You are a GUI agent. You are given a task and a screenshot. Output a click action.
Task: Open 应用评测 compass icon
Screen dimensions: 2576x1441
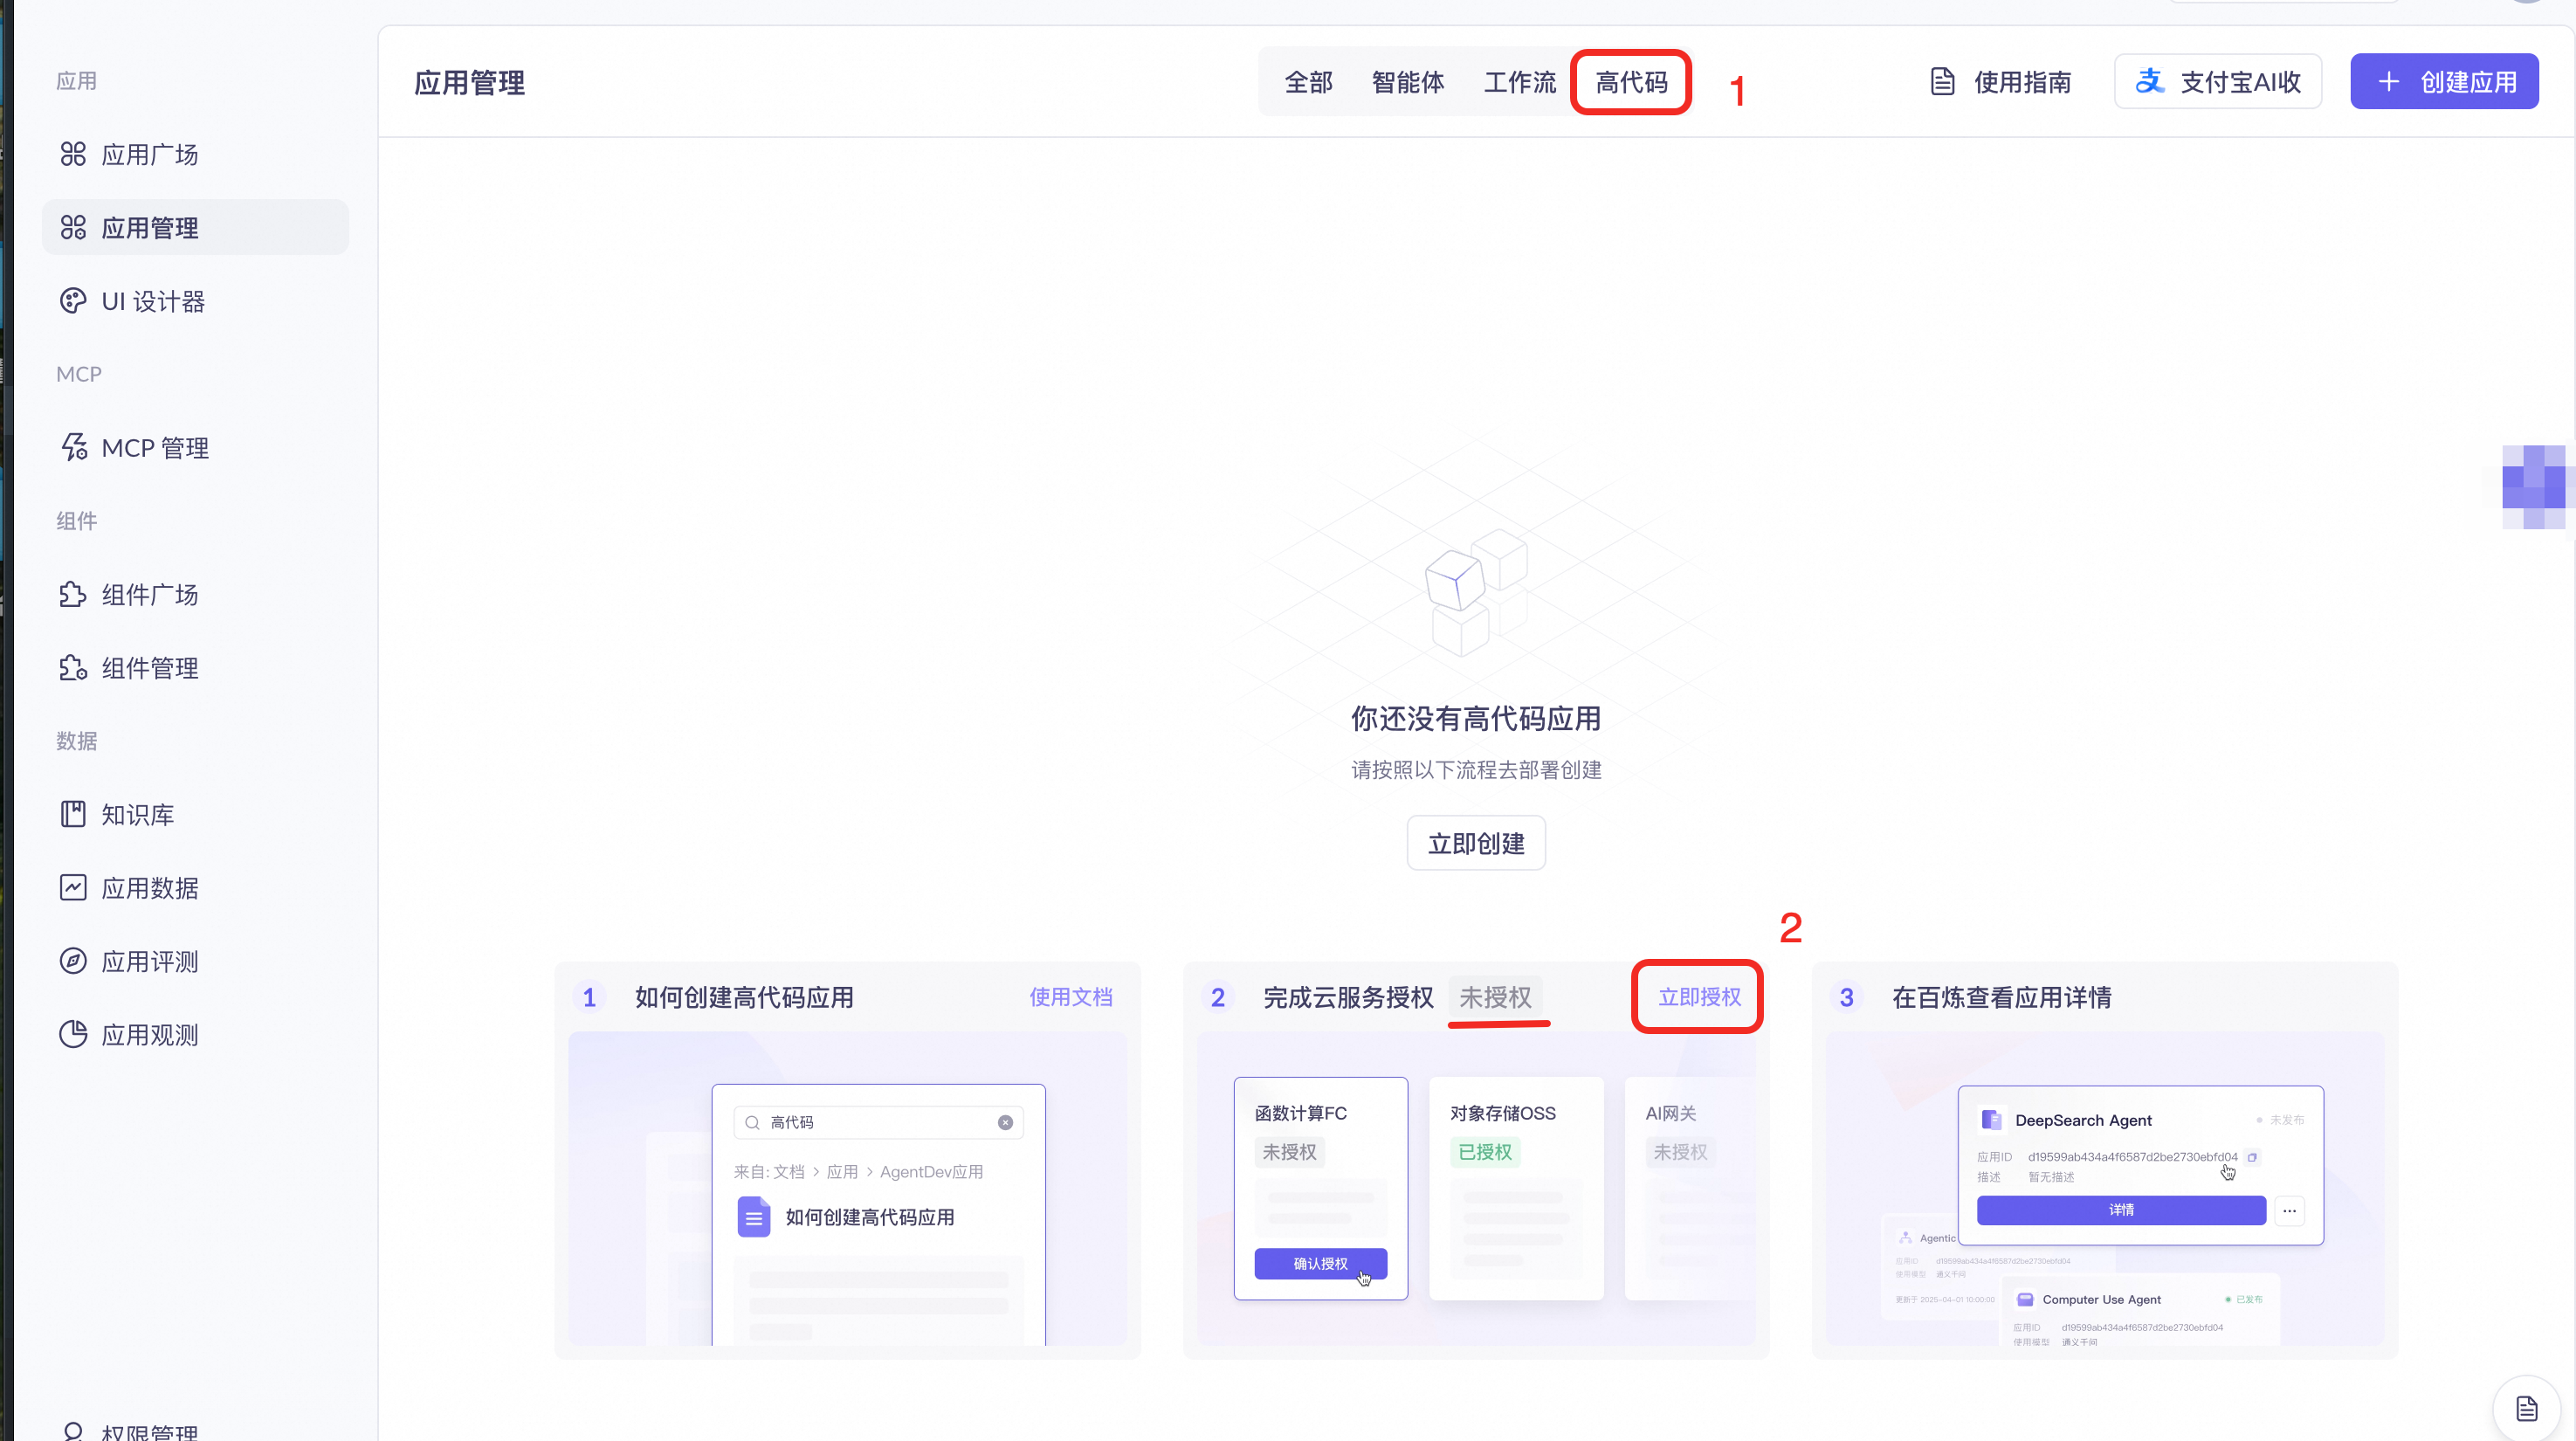73,961
